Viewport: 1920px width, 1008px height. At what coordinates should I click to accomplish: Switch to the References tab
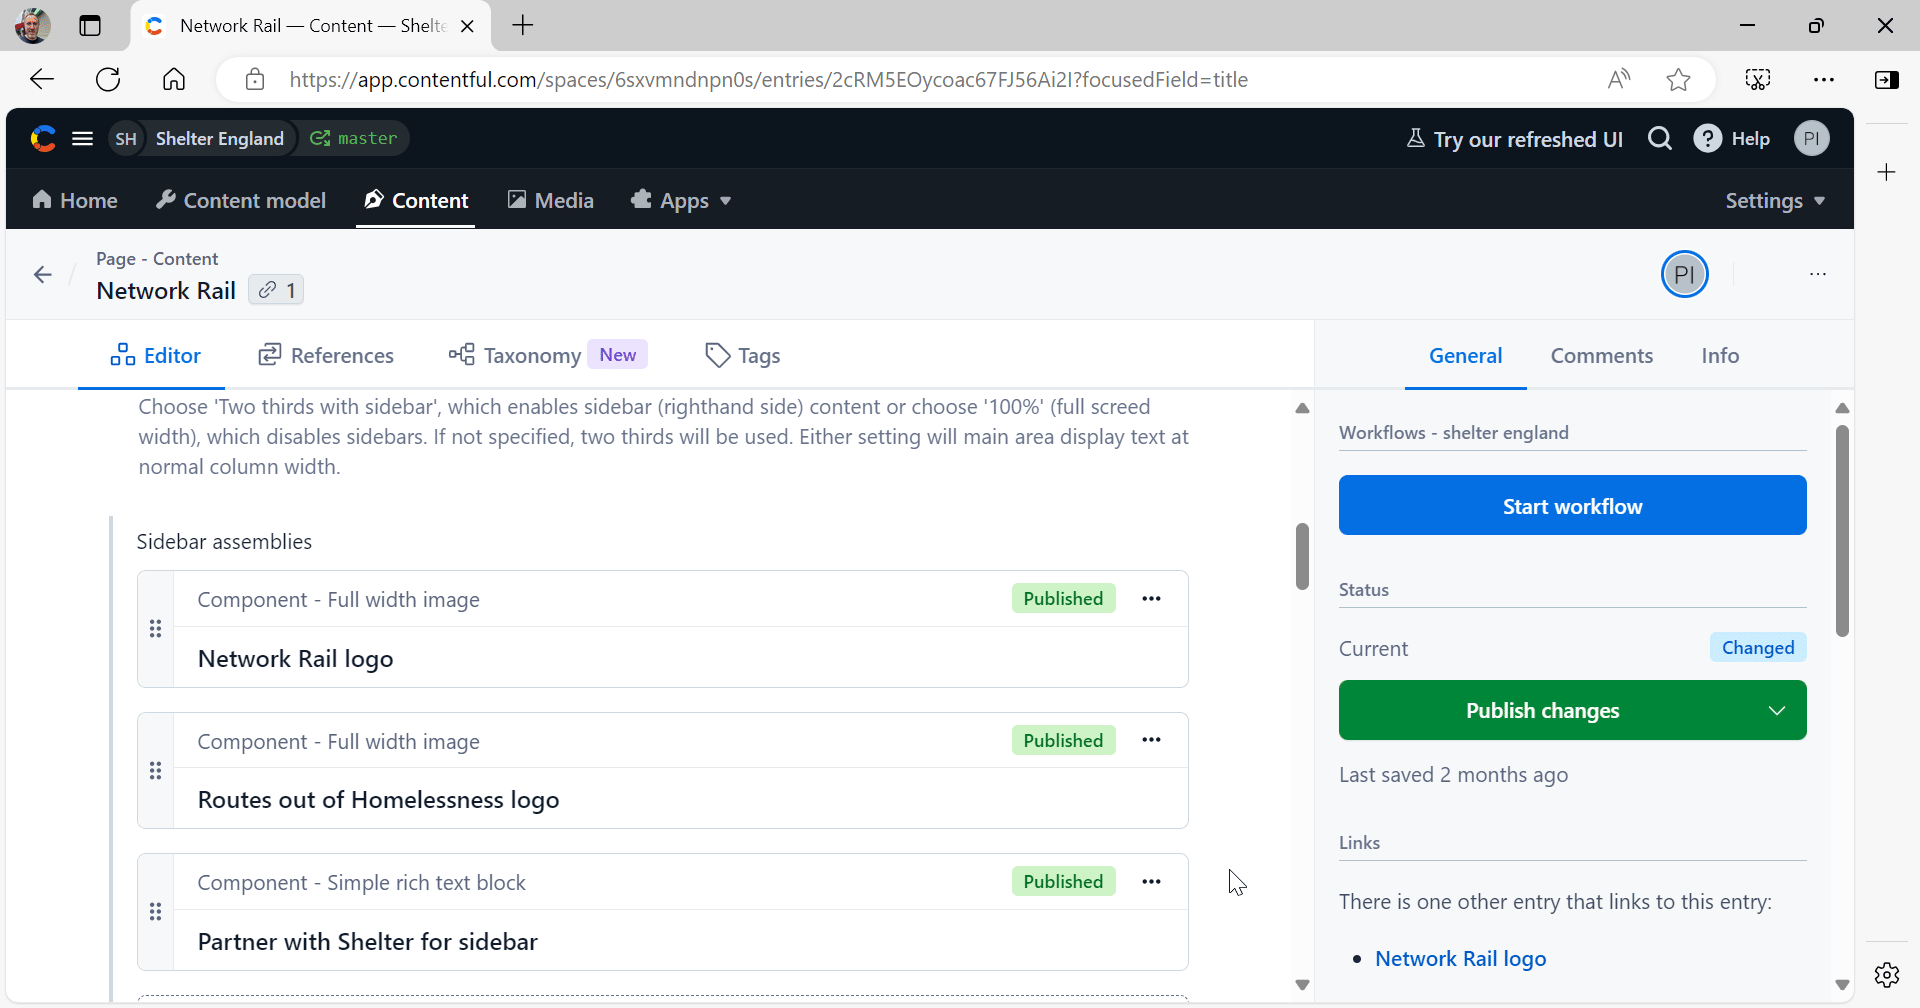326,355
